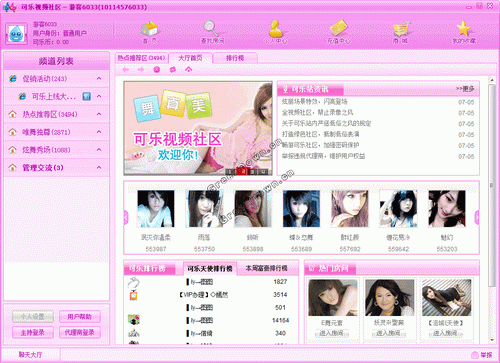
Task: Enter room under 妖灵 photo
Action: [389, 333]
